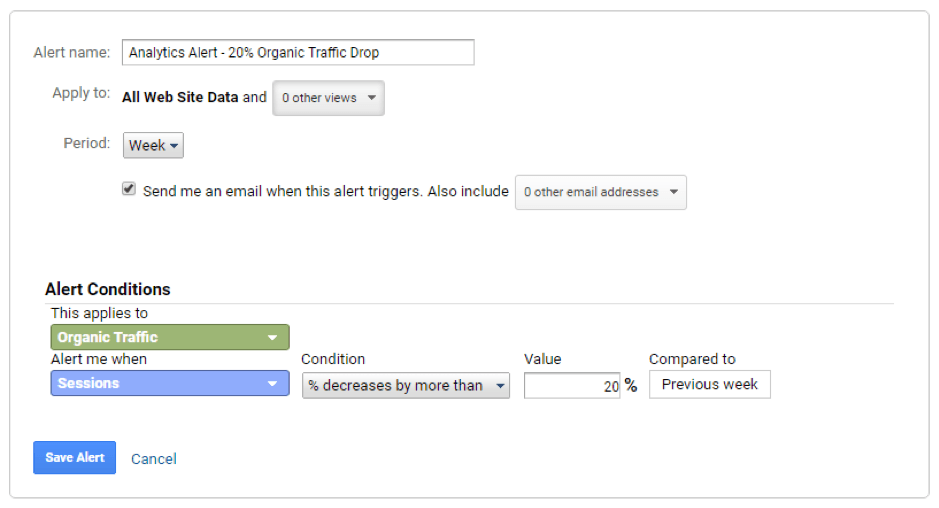Click the 'Condition' column label
This screenshot has width=939, height=508.
coord(333,359)
